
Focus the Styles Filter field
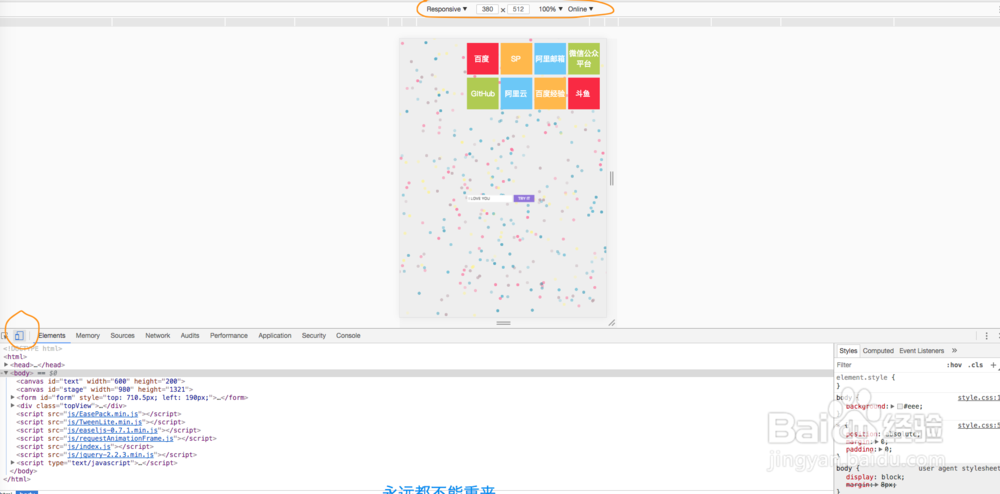[x=890, y=365]
